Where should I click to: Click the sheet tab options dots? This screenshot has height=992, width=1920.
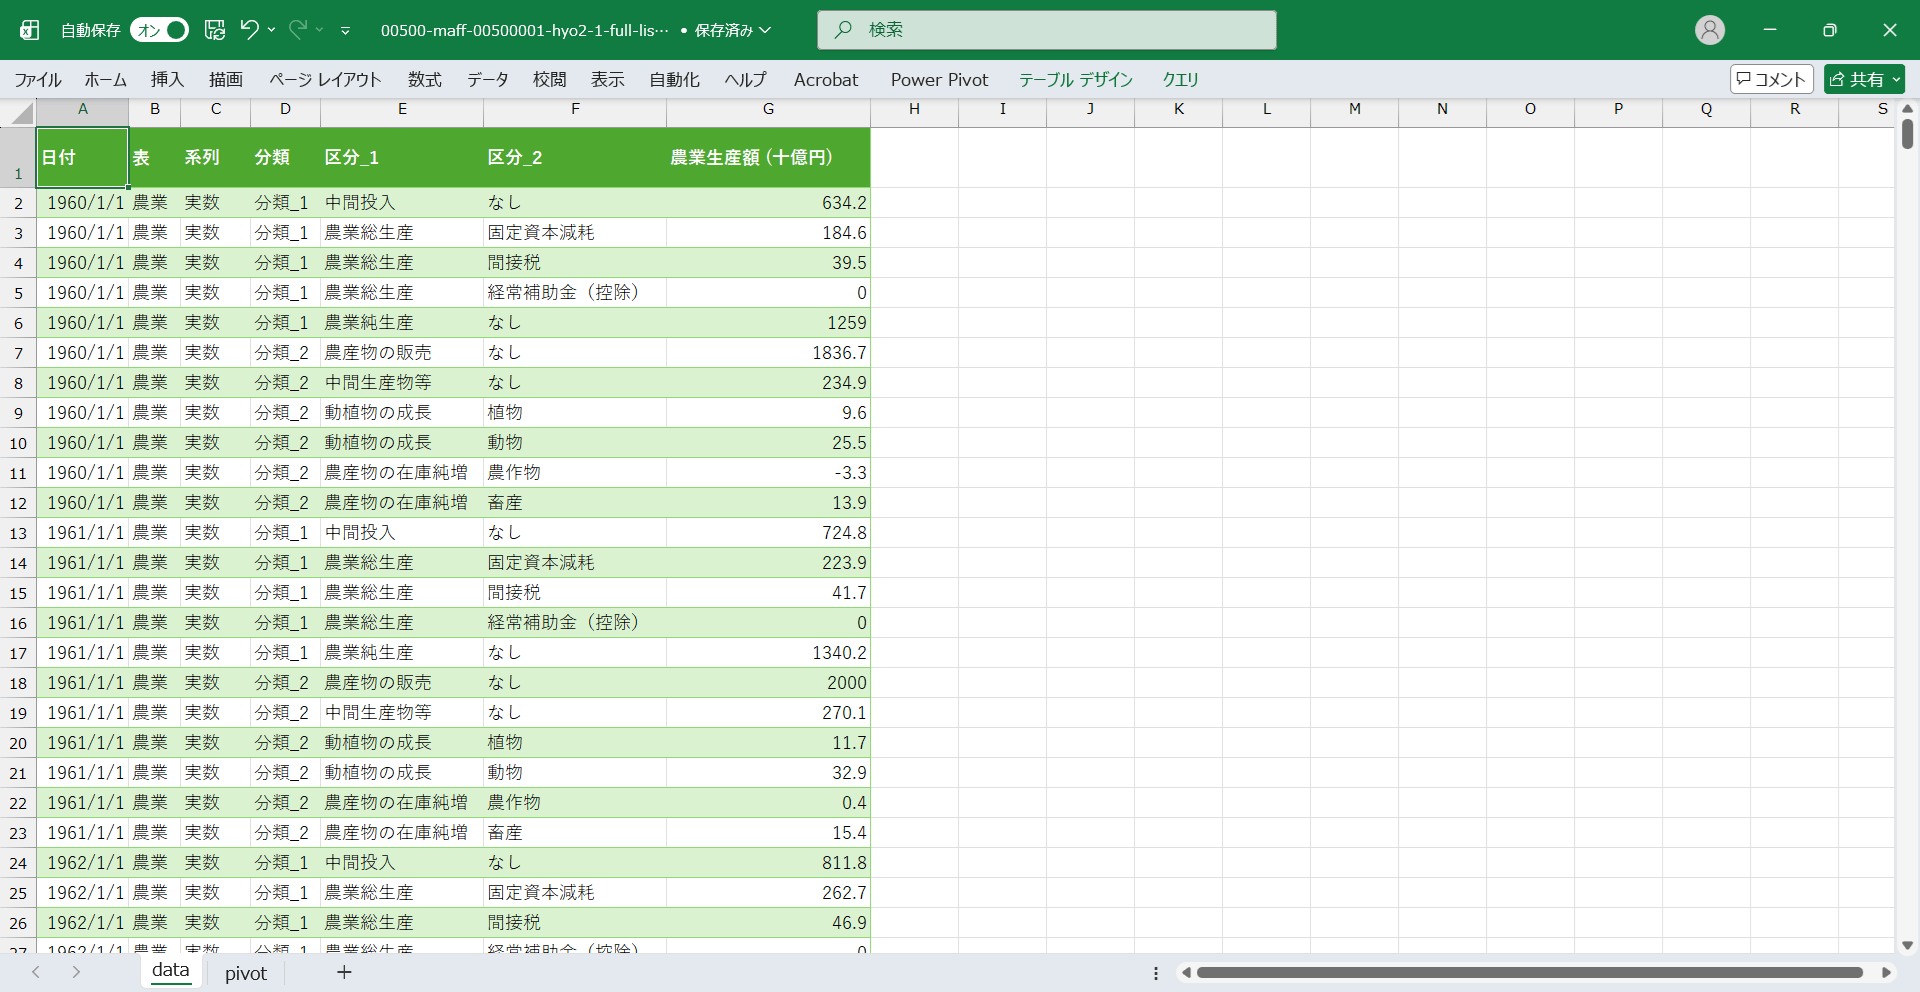tap(1156, 973)
